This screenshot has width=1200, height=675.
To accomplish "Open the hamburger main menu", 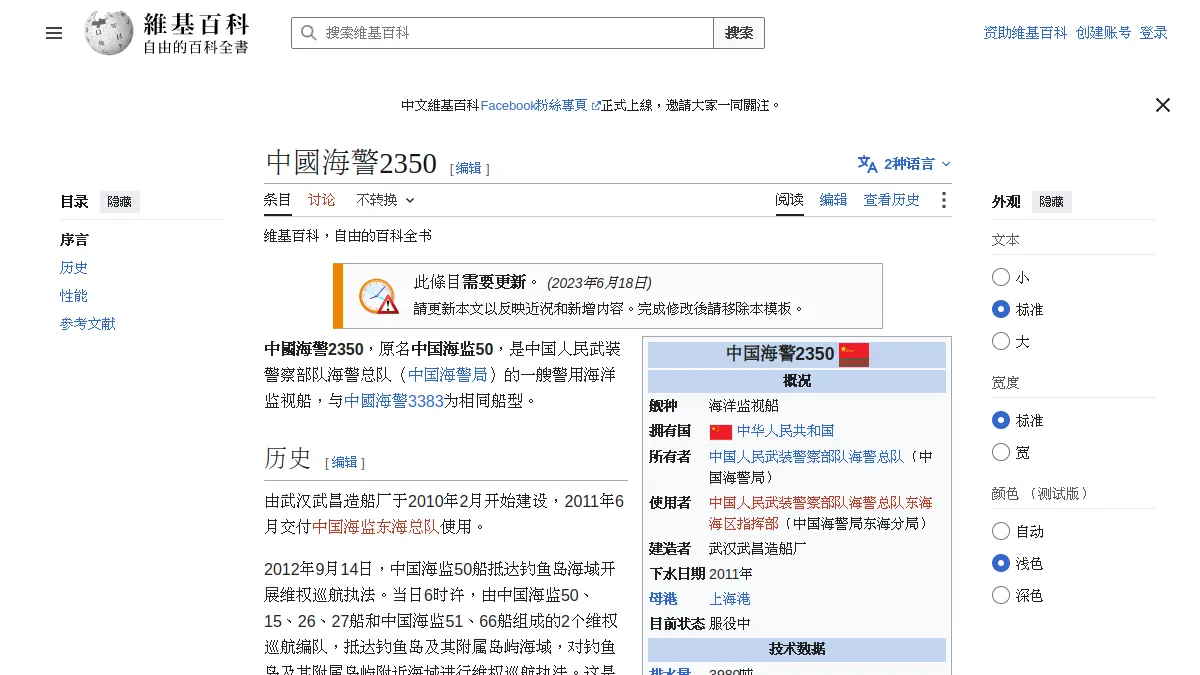I will click(x=54, y=33).
